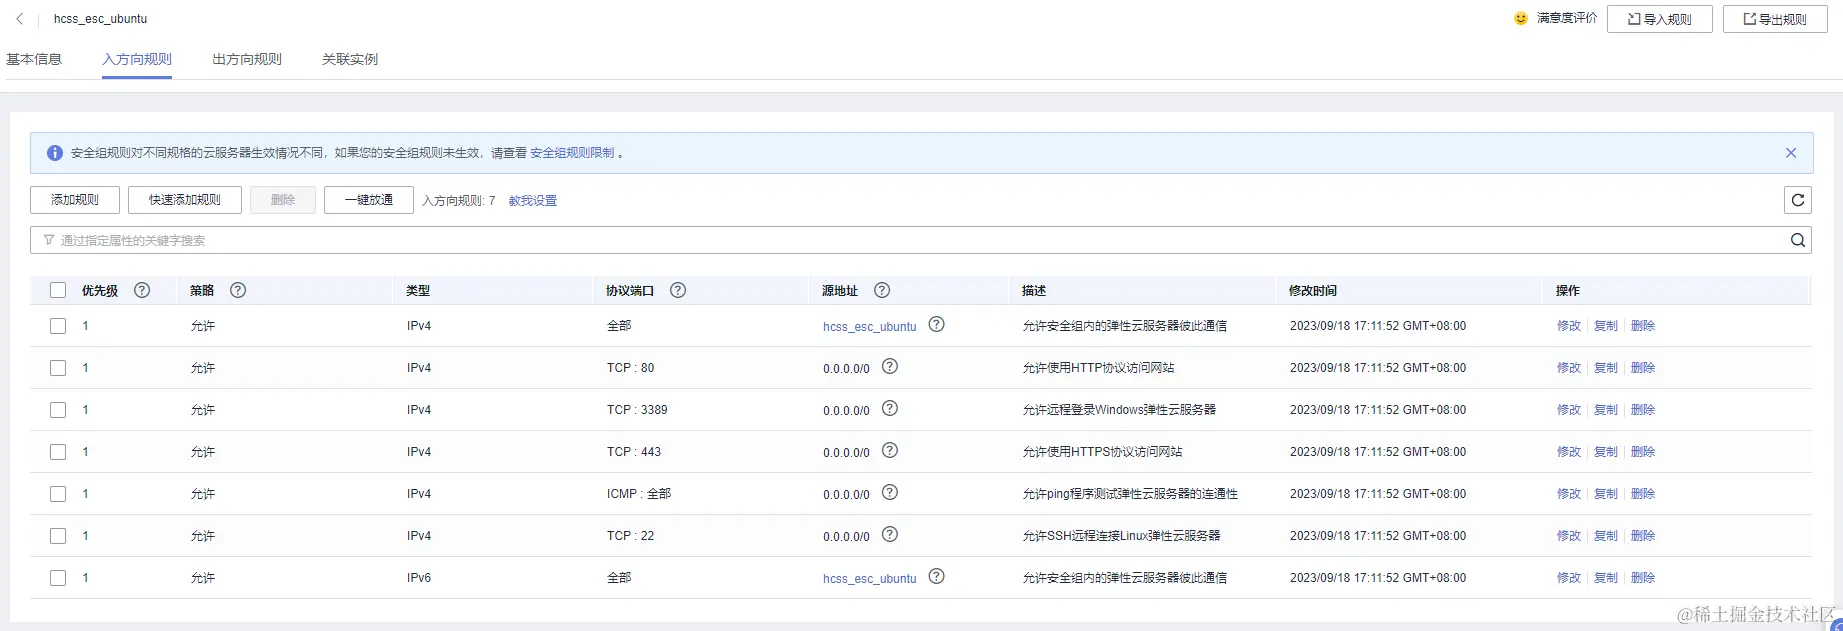Toggle the select-all checkbox in table header
Image resolution: width=1843 pixels, height=631 pixels.
click(58, 290)
